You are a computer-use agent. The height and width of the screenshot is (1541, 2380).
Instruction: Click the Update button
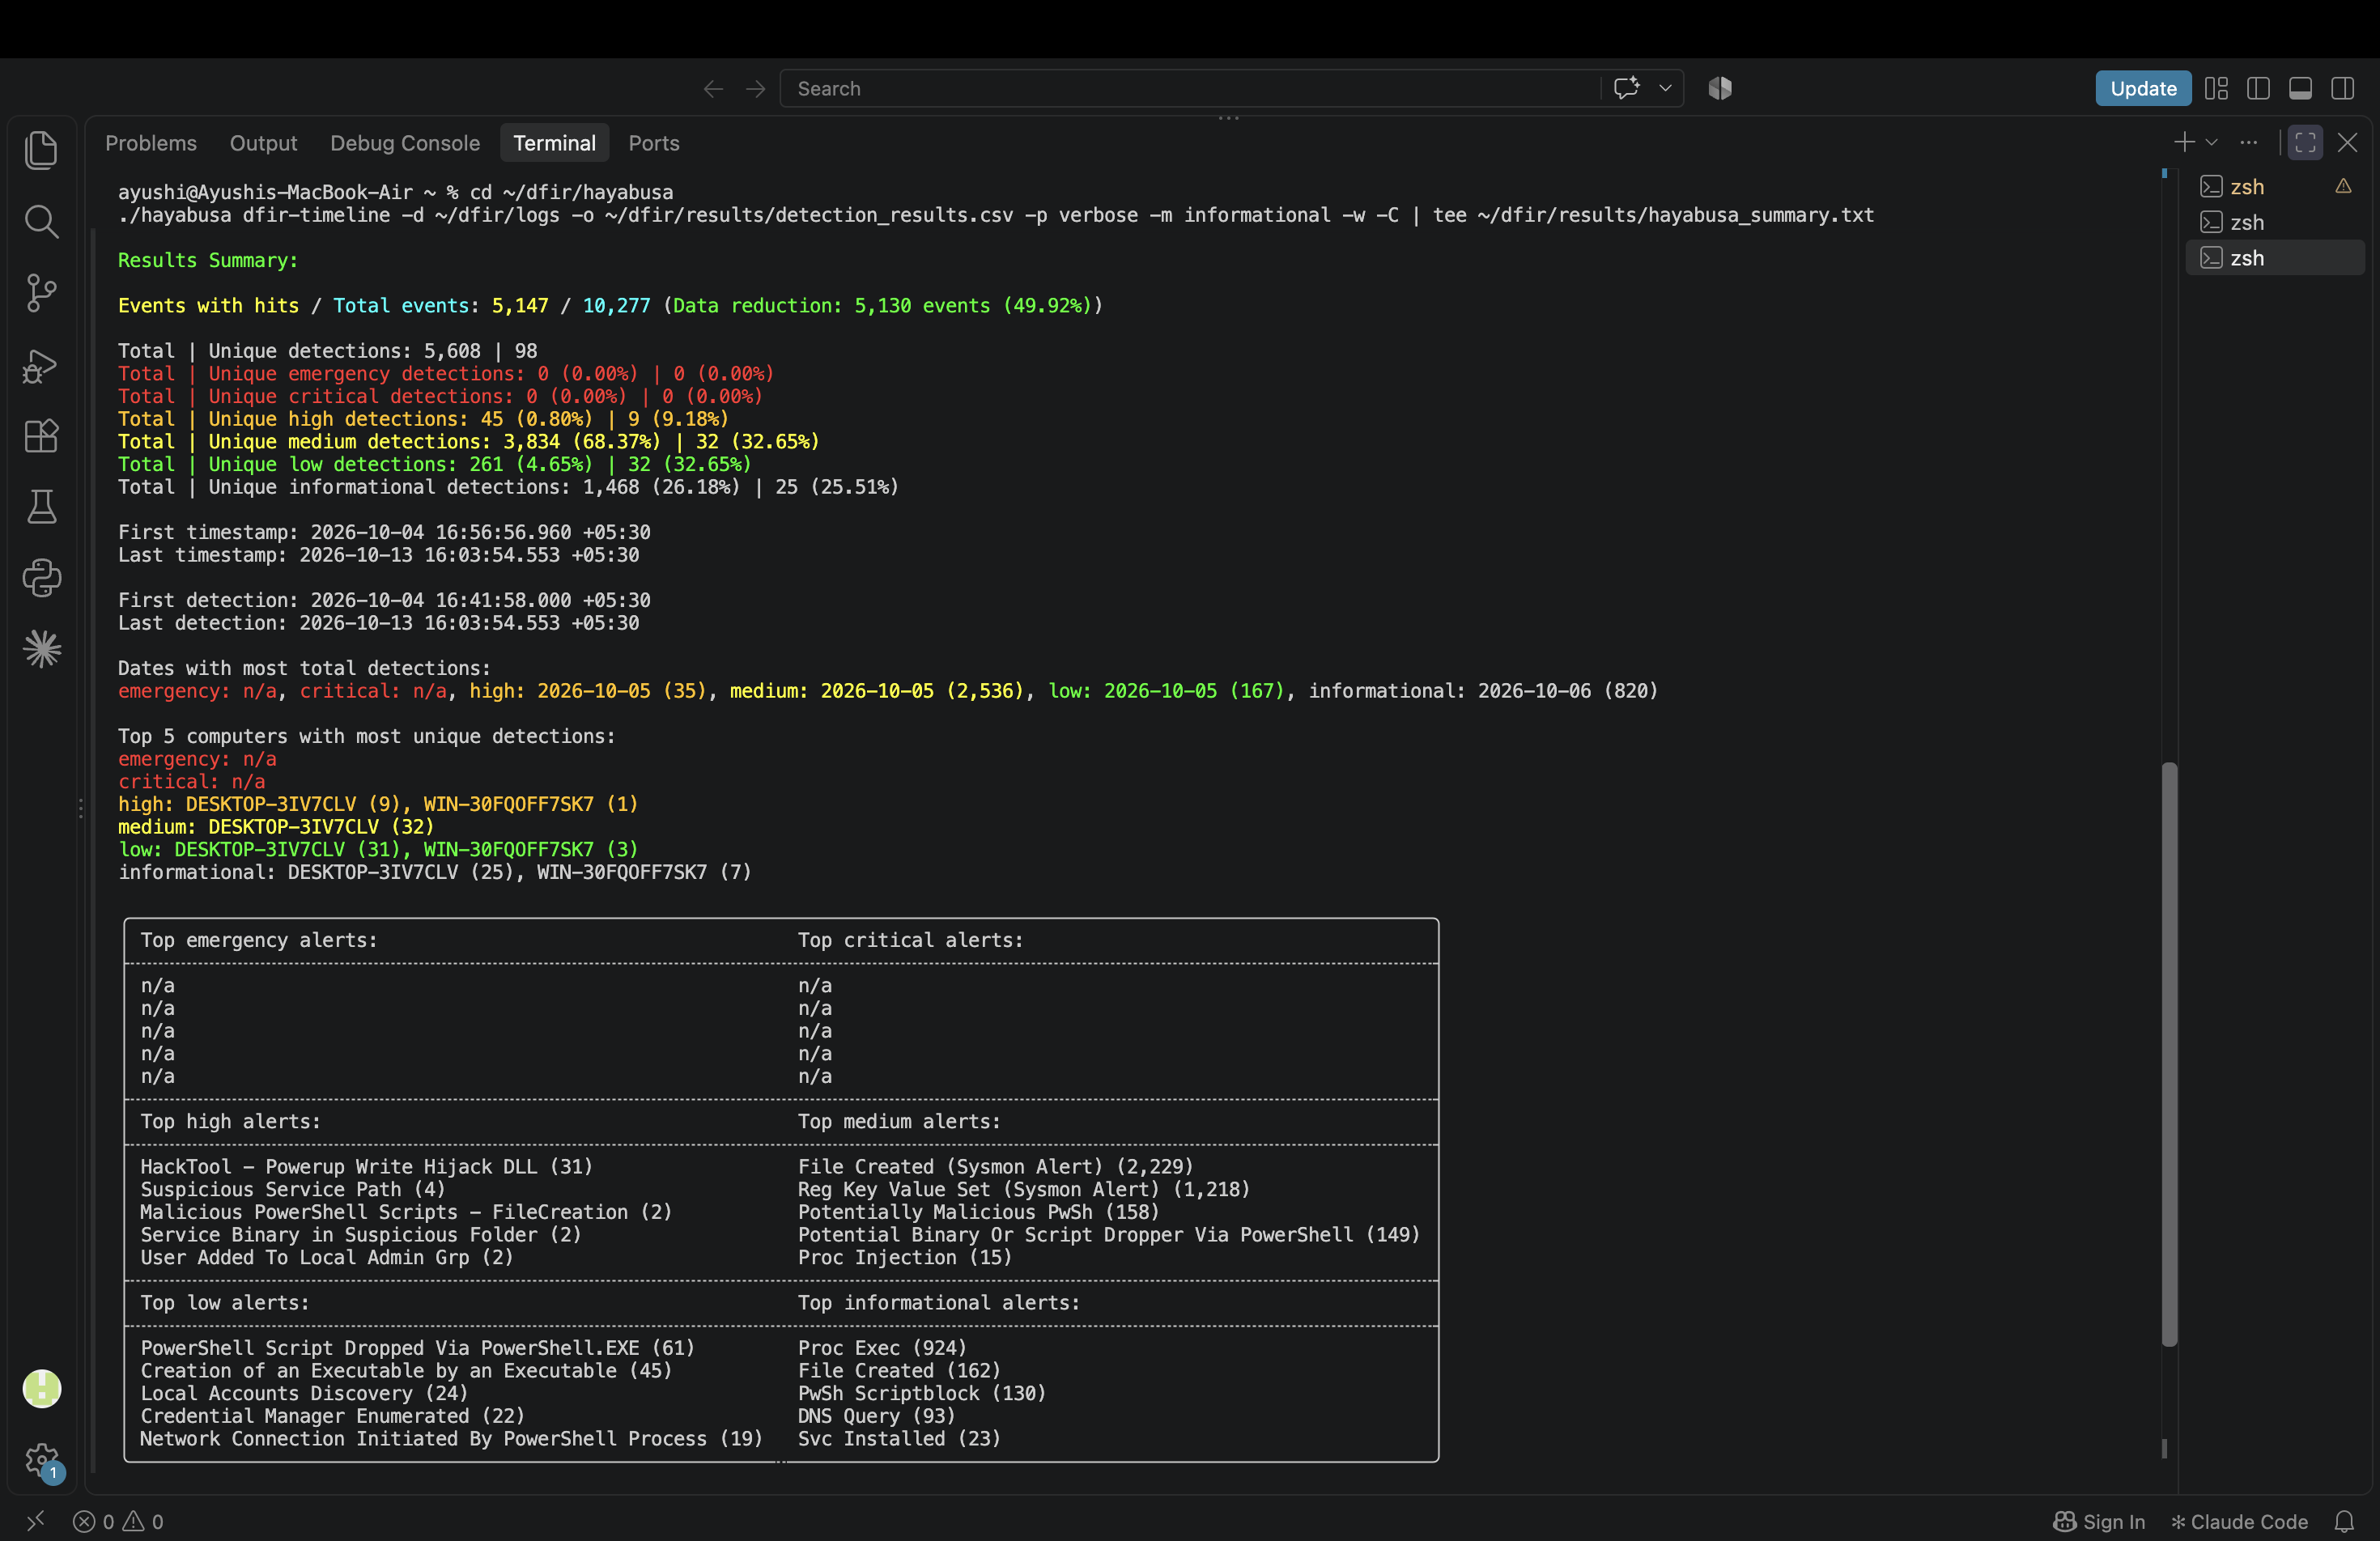(x=2143, y=88)
